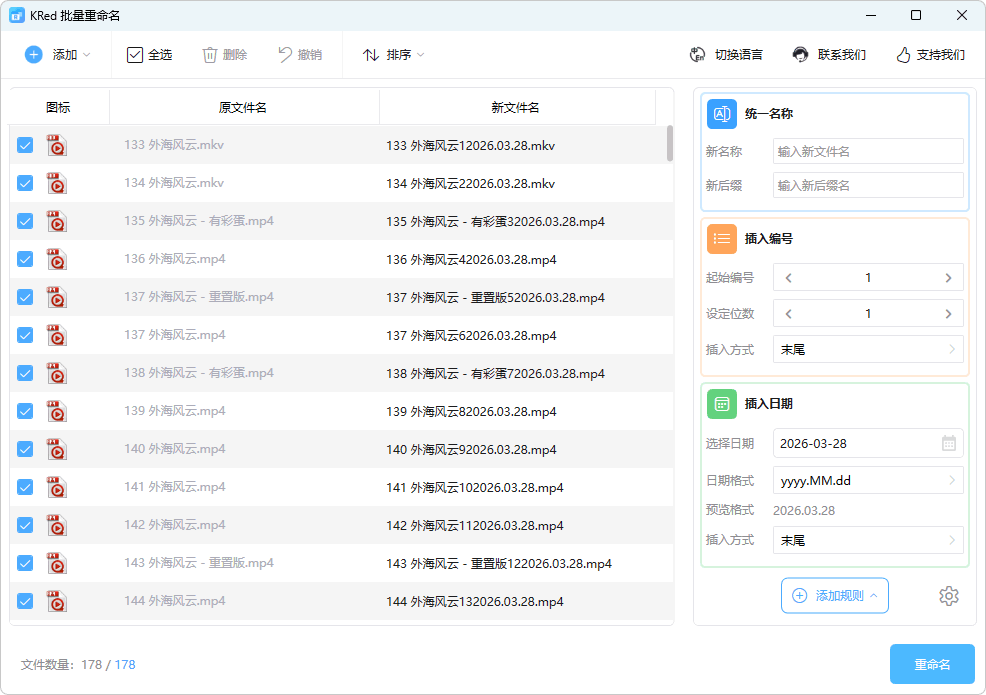
Task: Click the 撤销 undo arrow icon
Action: coord(285,55)
